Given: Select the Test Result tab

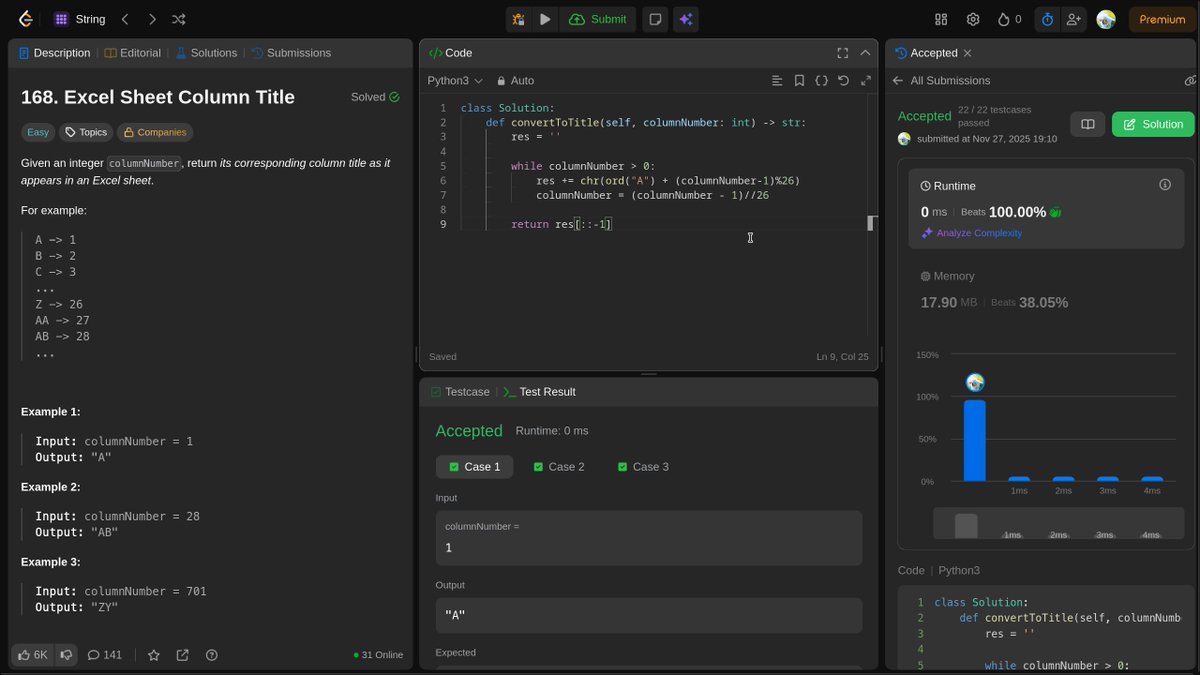Looking at the screenshot, I should [539, 392].
